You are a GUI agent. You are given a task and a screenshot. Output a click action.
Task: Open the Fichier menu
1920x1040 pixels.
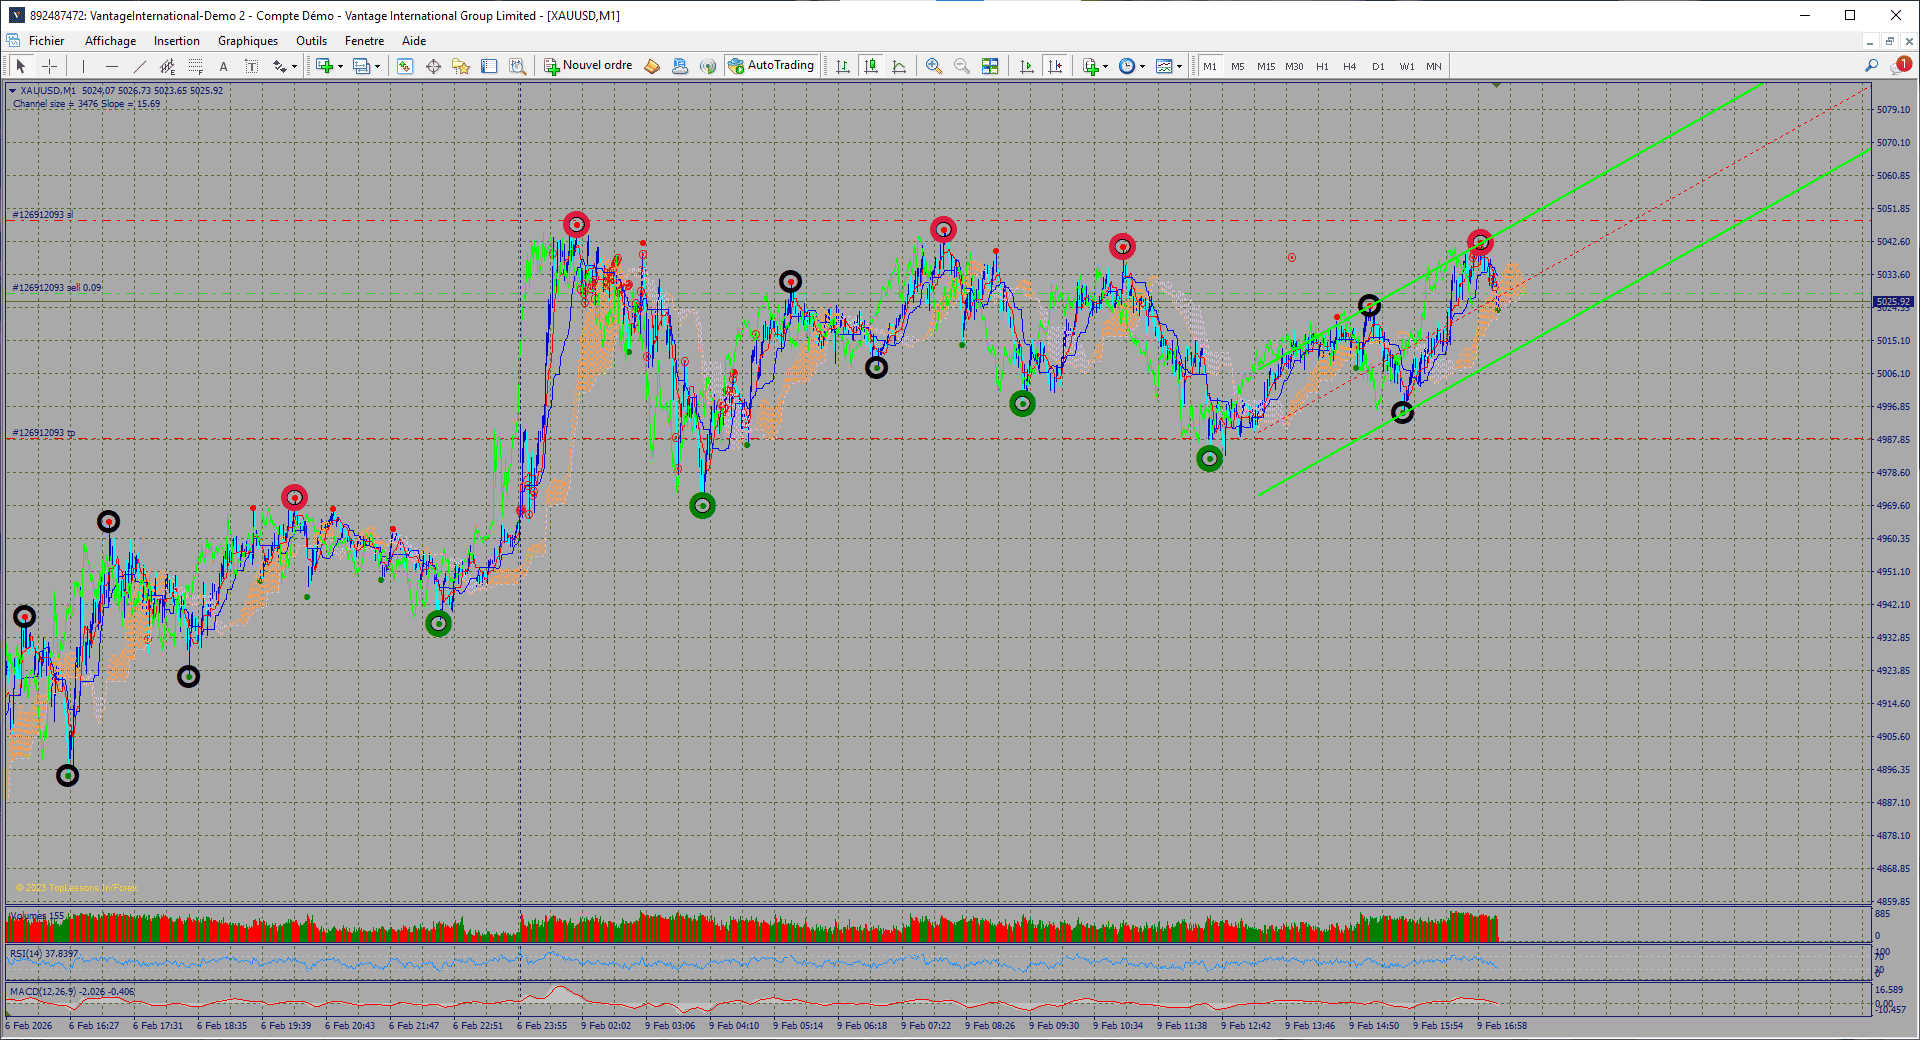click(46, 41)
